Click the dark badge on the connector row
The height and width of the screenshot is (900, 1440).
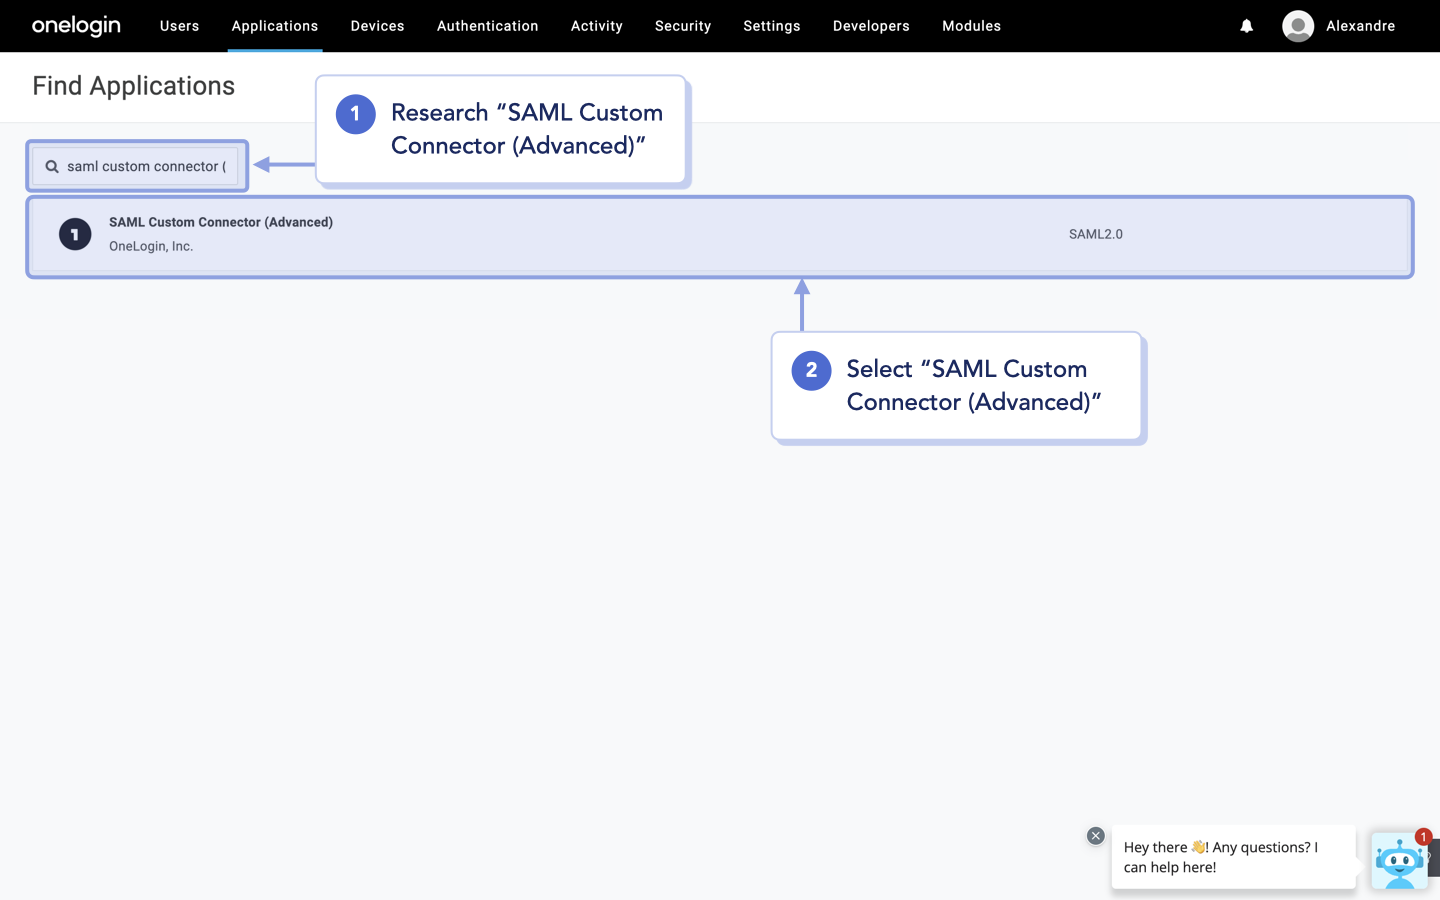75,233
